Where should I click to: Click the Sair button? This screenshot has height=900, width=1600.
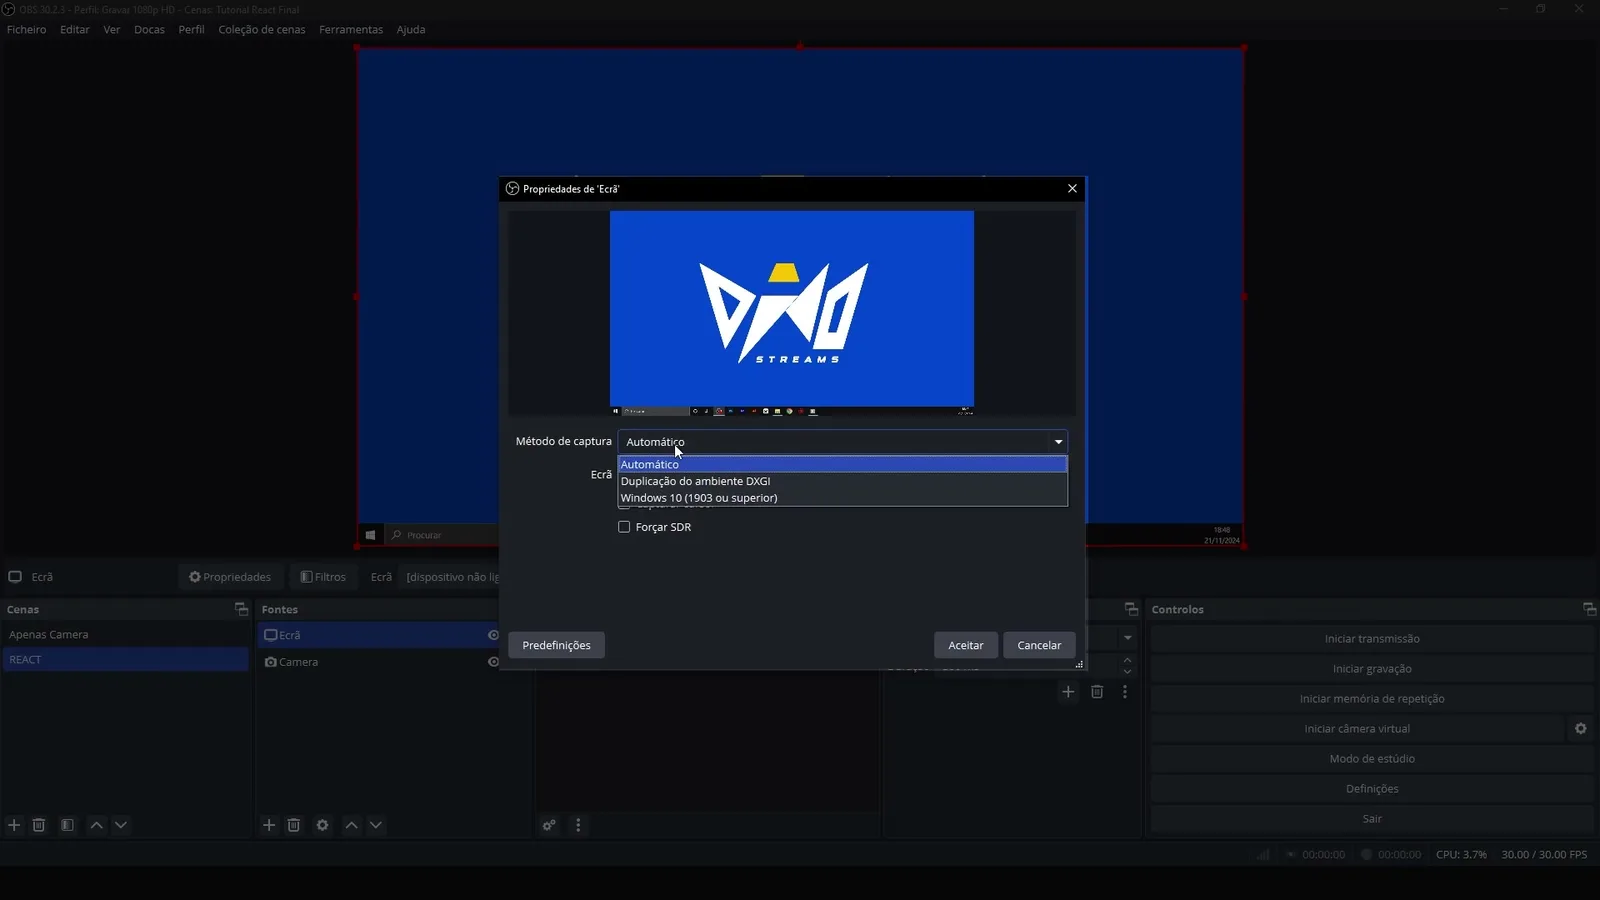coord(1372,818)
